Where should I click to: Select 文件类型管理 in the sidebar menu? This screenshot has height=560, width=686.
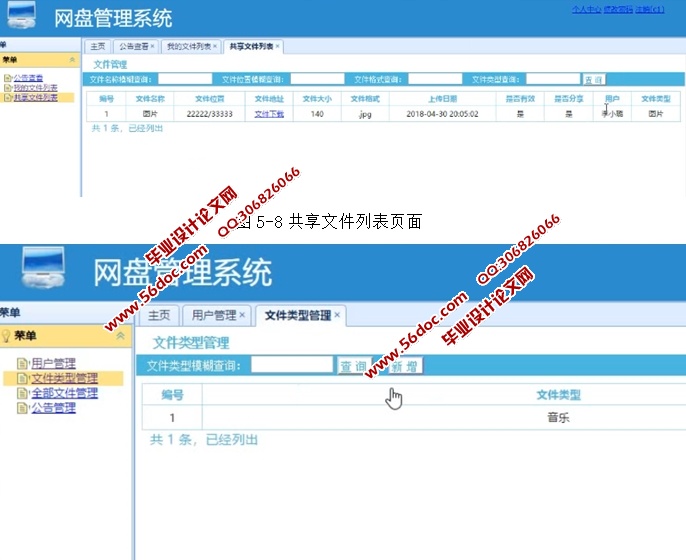[x=64, y=379]
